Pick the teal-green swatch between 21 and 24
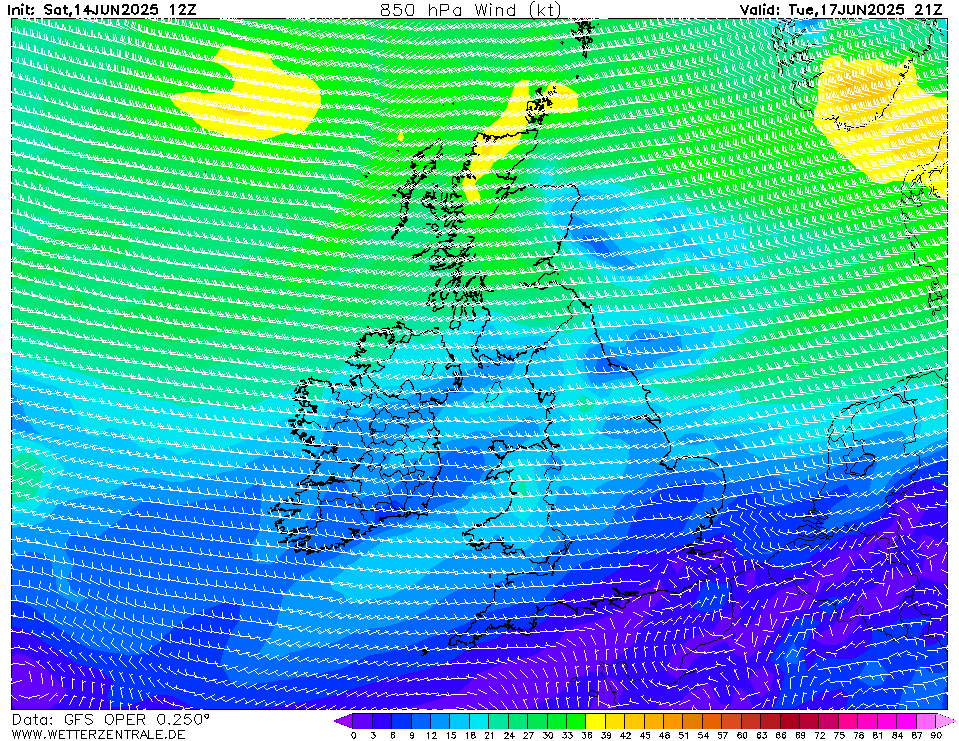959x741 pixels. coord(499,721)
